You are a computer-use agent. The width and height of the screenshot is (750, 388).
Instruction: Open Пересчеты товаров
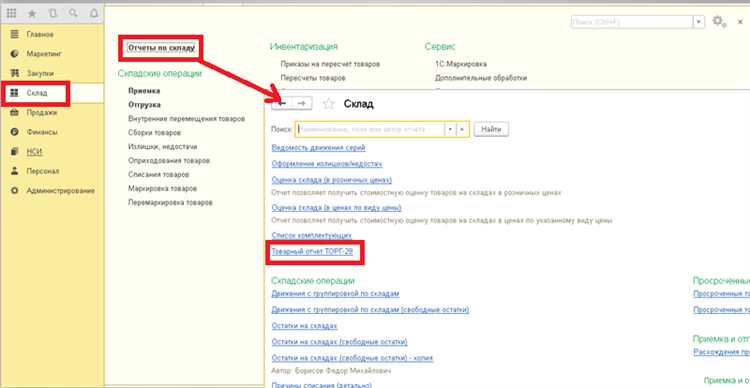[313, 78]
